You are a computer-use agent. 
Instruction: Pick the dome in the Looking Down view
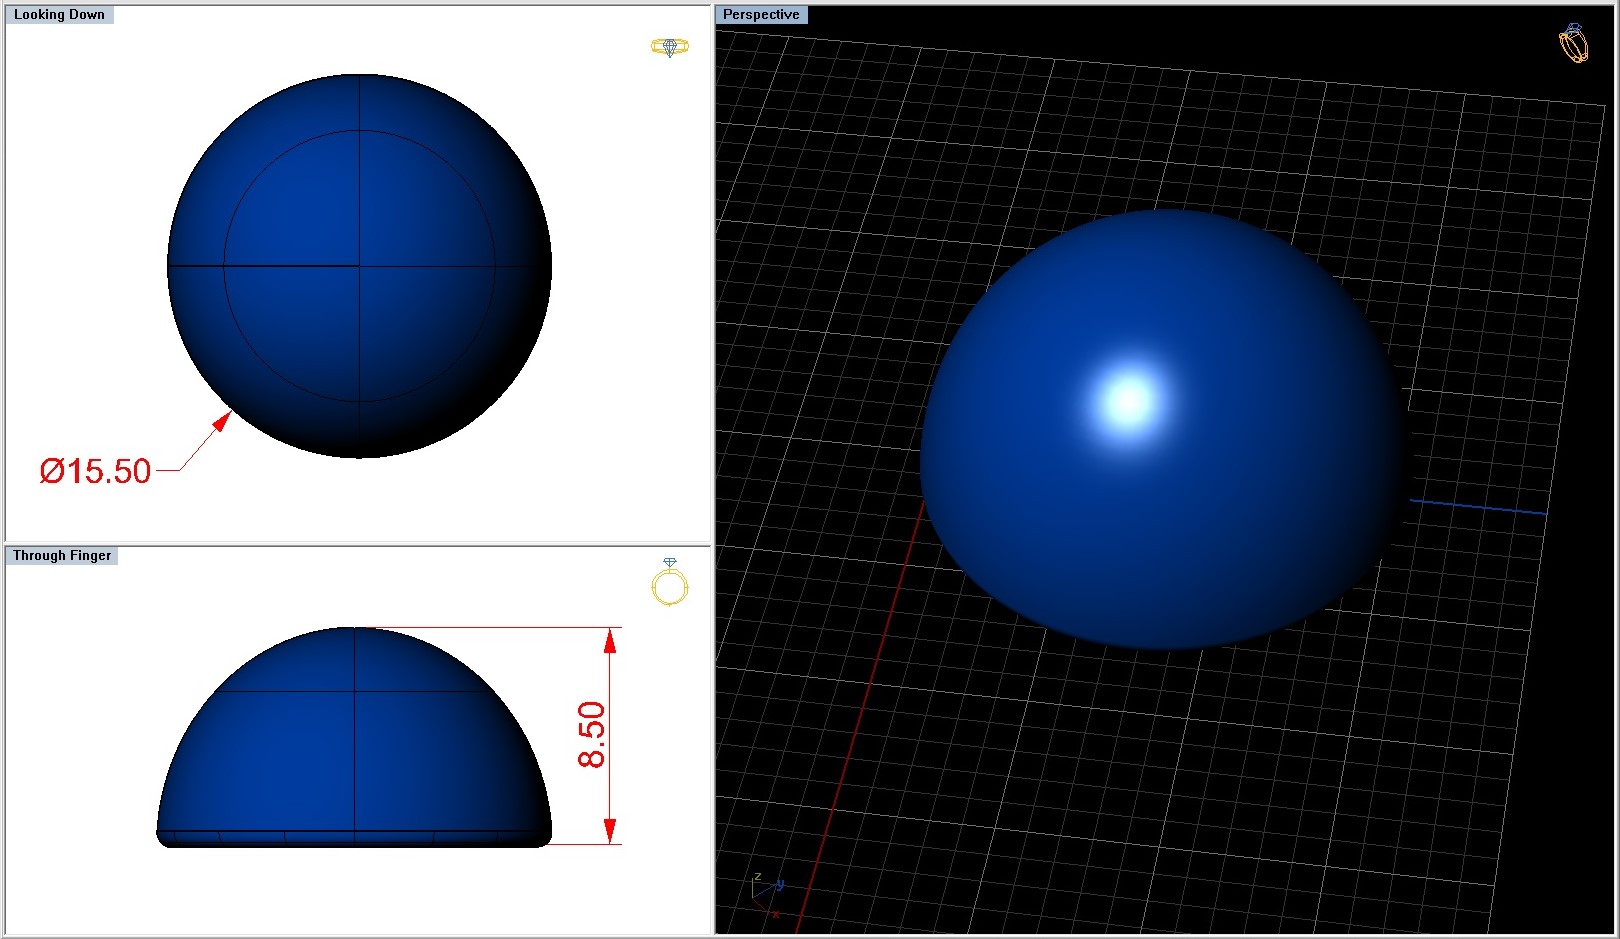[x=359, y=266]
